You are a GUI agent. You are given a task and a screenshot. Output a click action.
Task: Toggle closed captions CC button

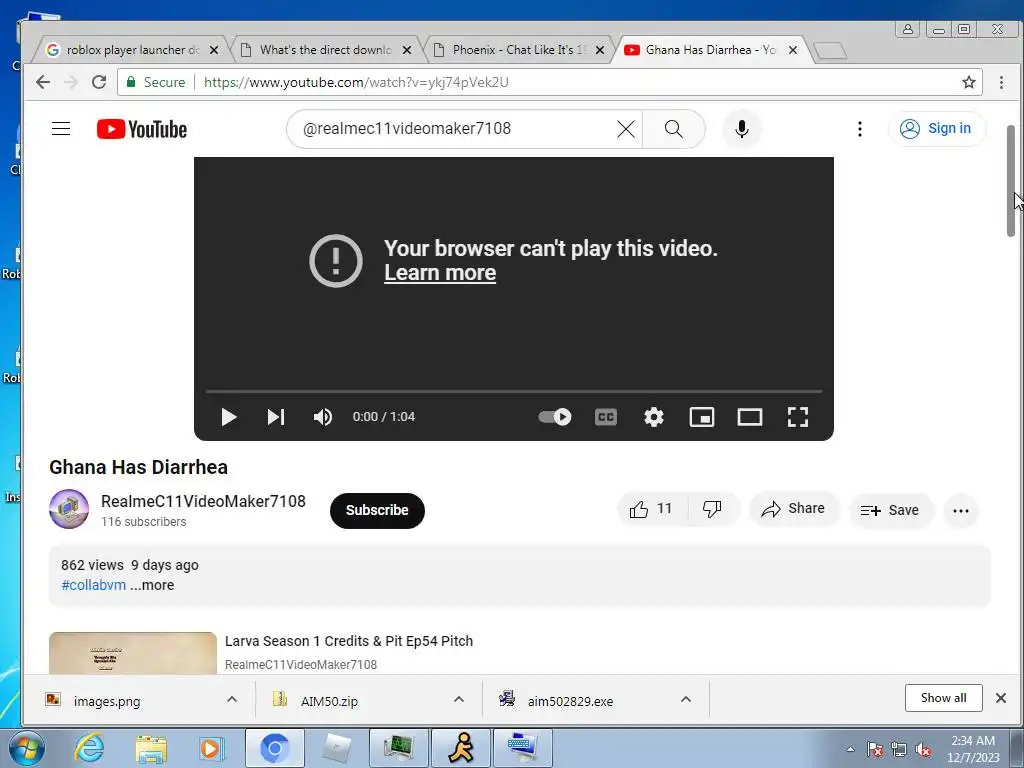pyautogui.click(x=606, y=417)
